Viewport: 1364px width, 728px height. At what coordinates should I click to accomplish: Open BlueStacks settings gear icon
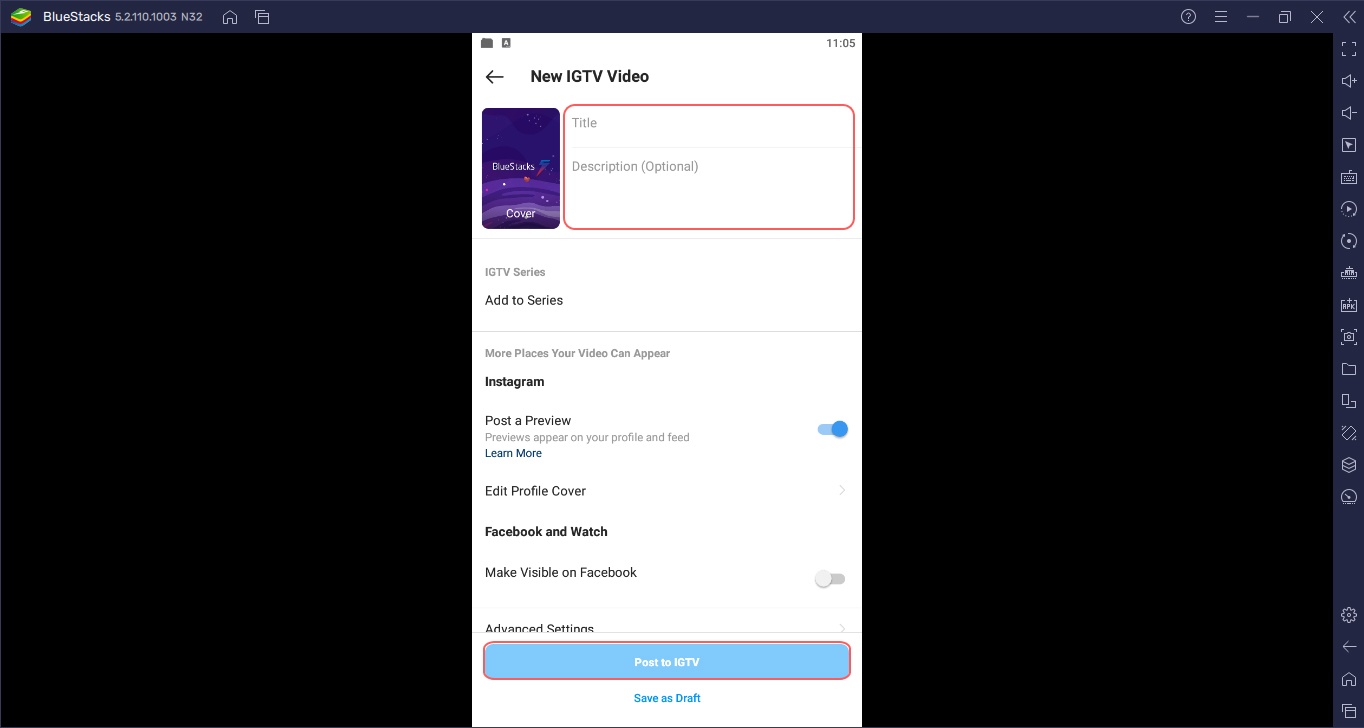1349,614
